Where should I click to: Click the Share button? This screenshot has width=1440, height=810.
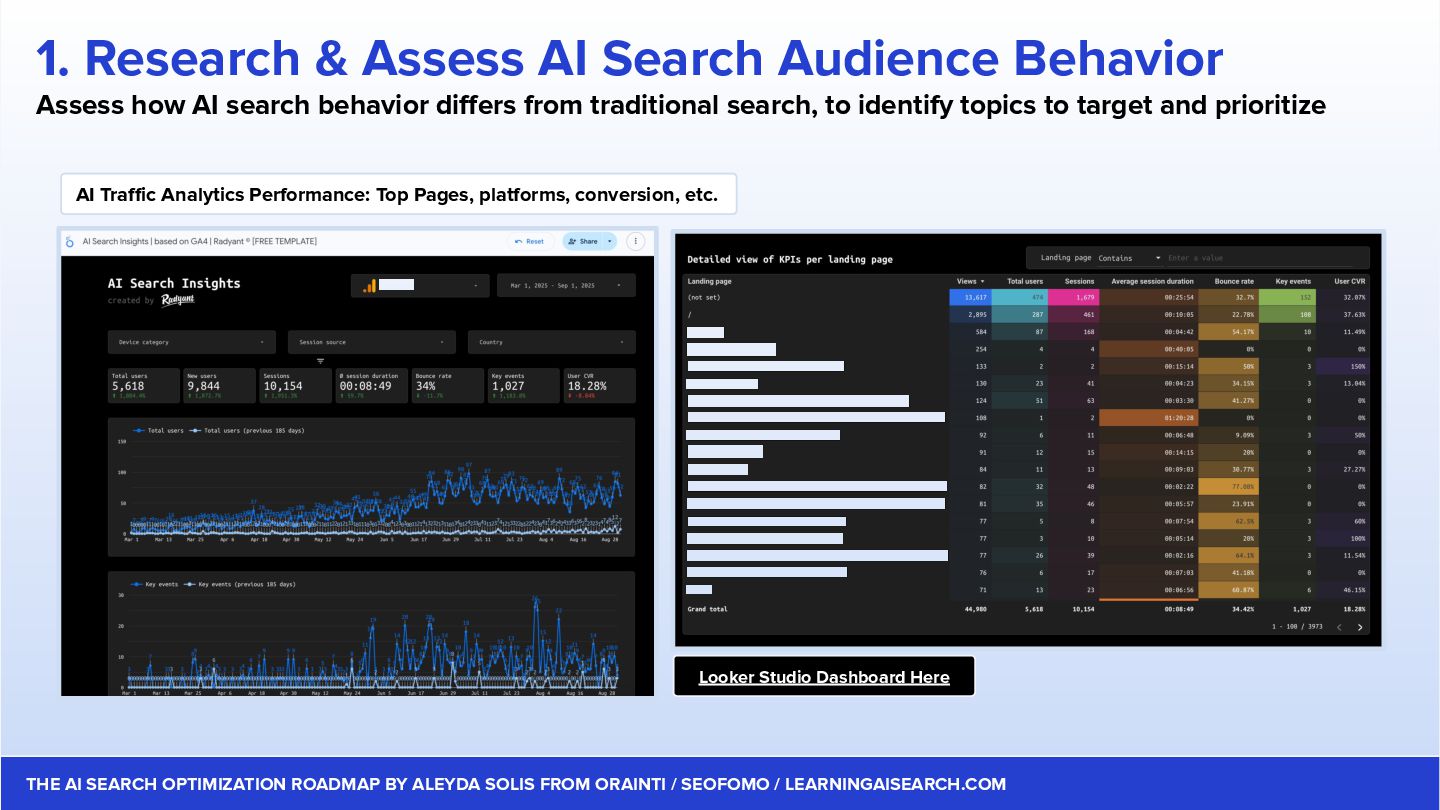[582, 241]
